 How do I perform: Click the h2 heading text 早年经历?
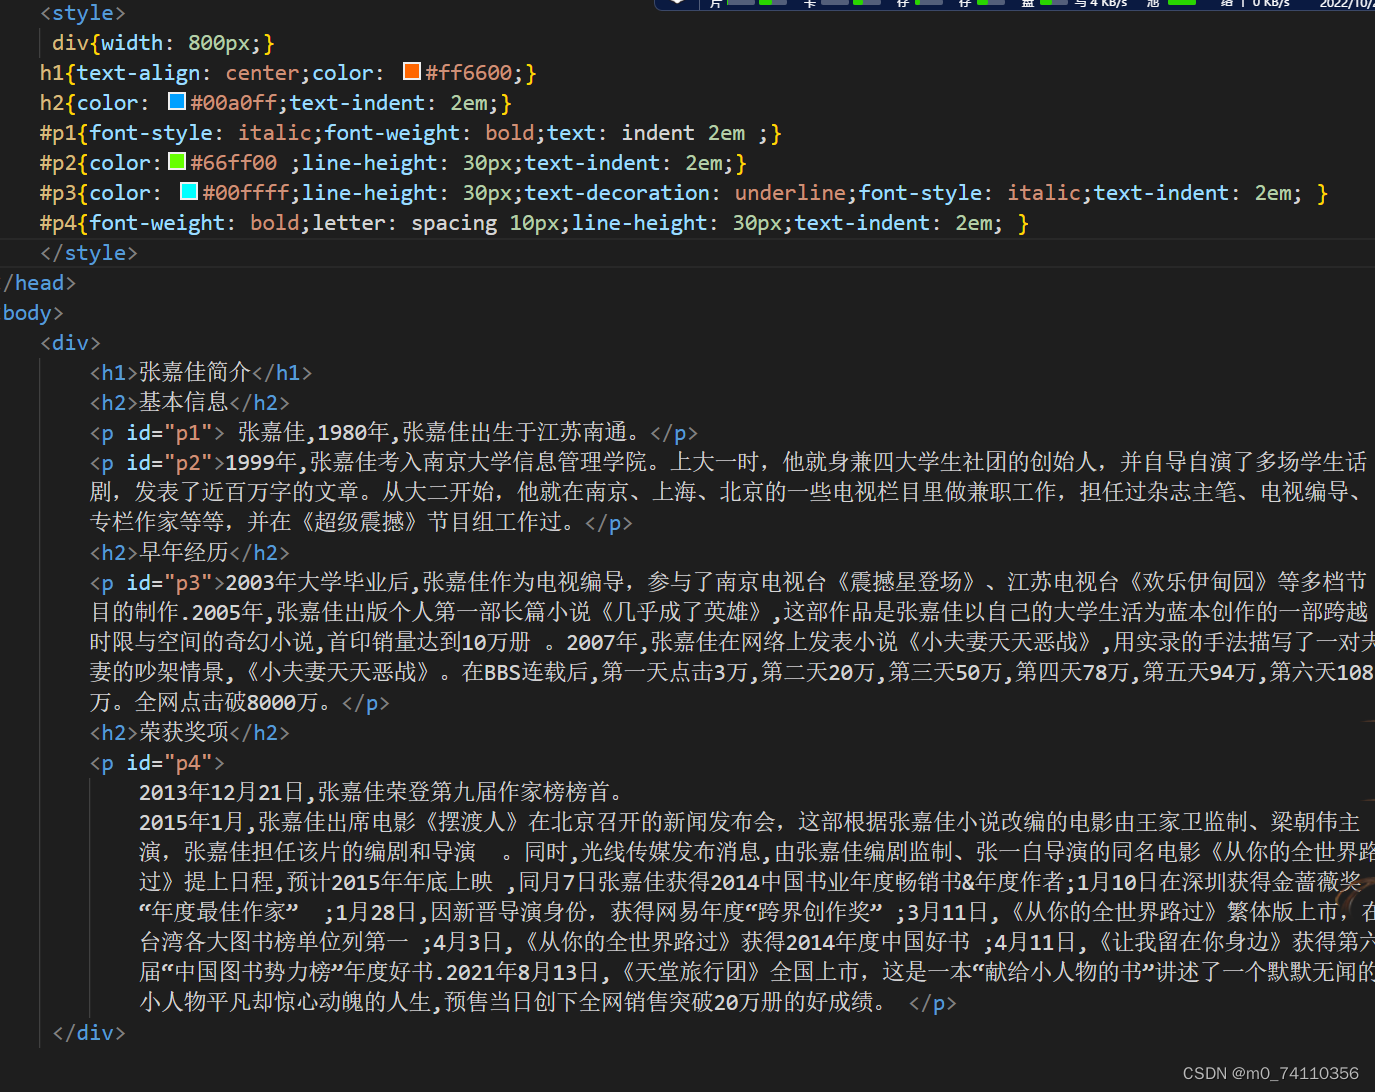coord(184,552)
